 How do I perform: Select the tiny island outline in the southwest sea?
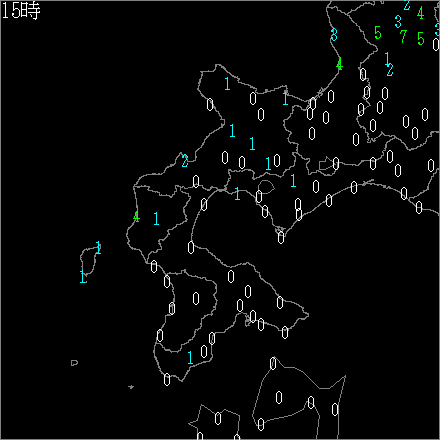(74, 363)
